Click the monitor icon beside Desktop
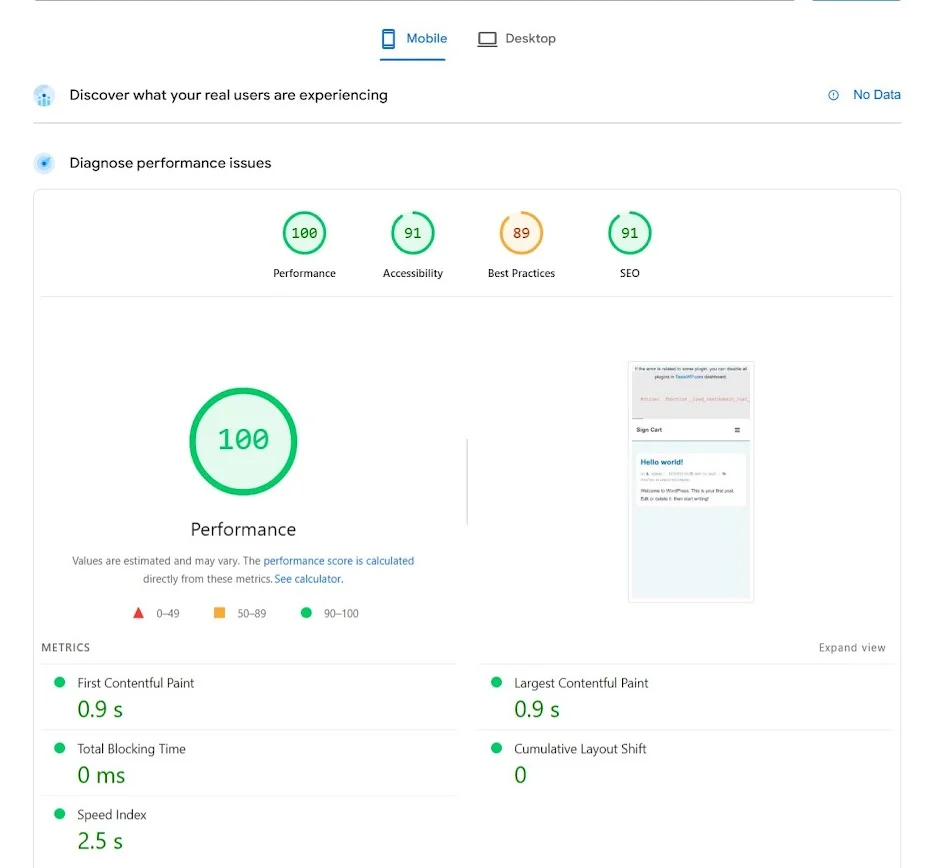This screenshot has height=868, width=933. coord(487,38)
